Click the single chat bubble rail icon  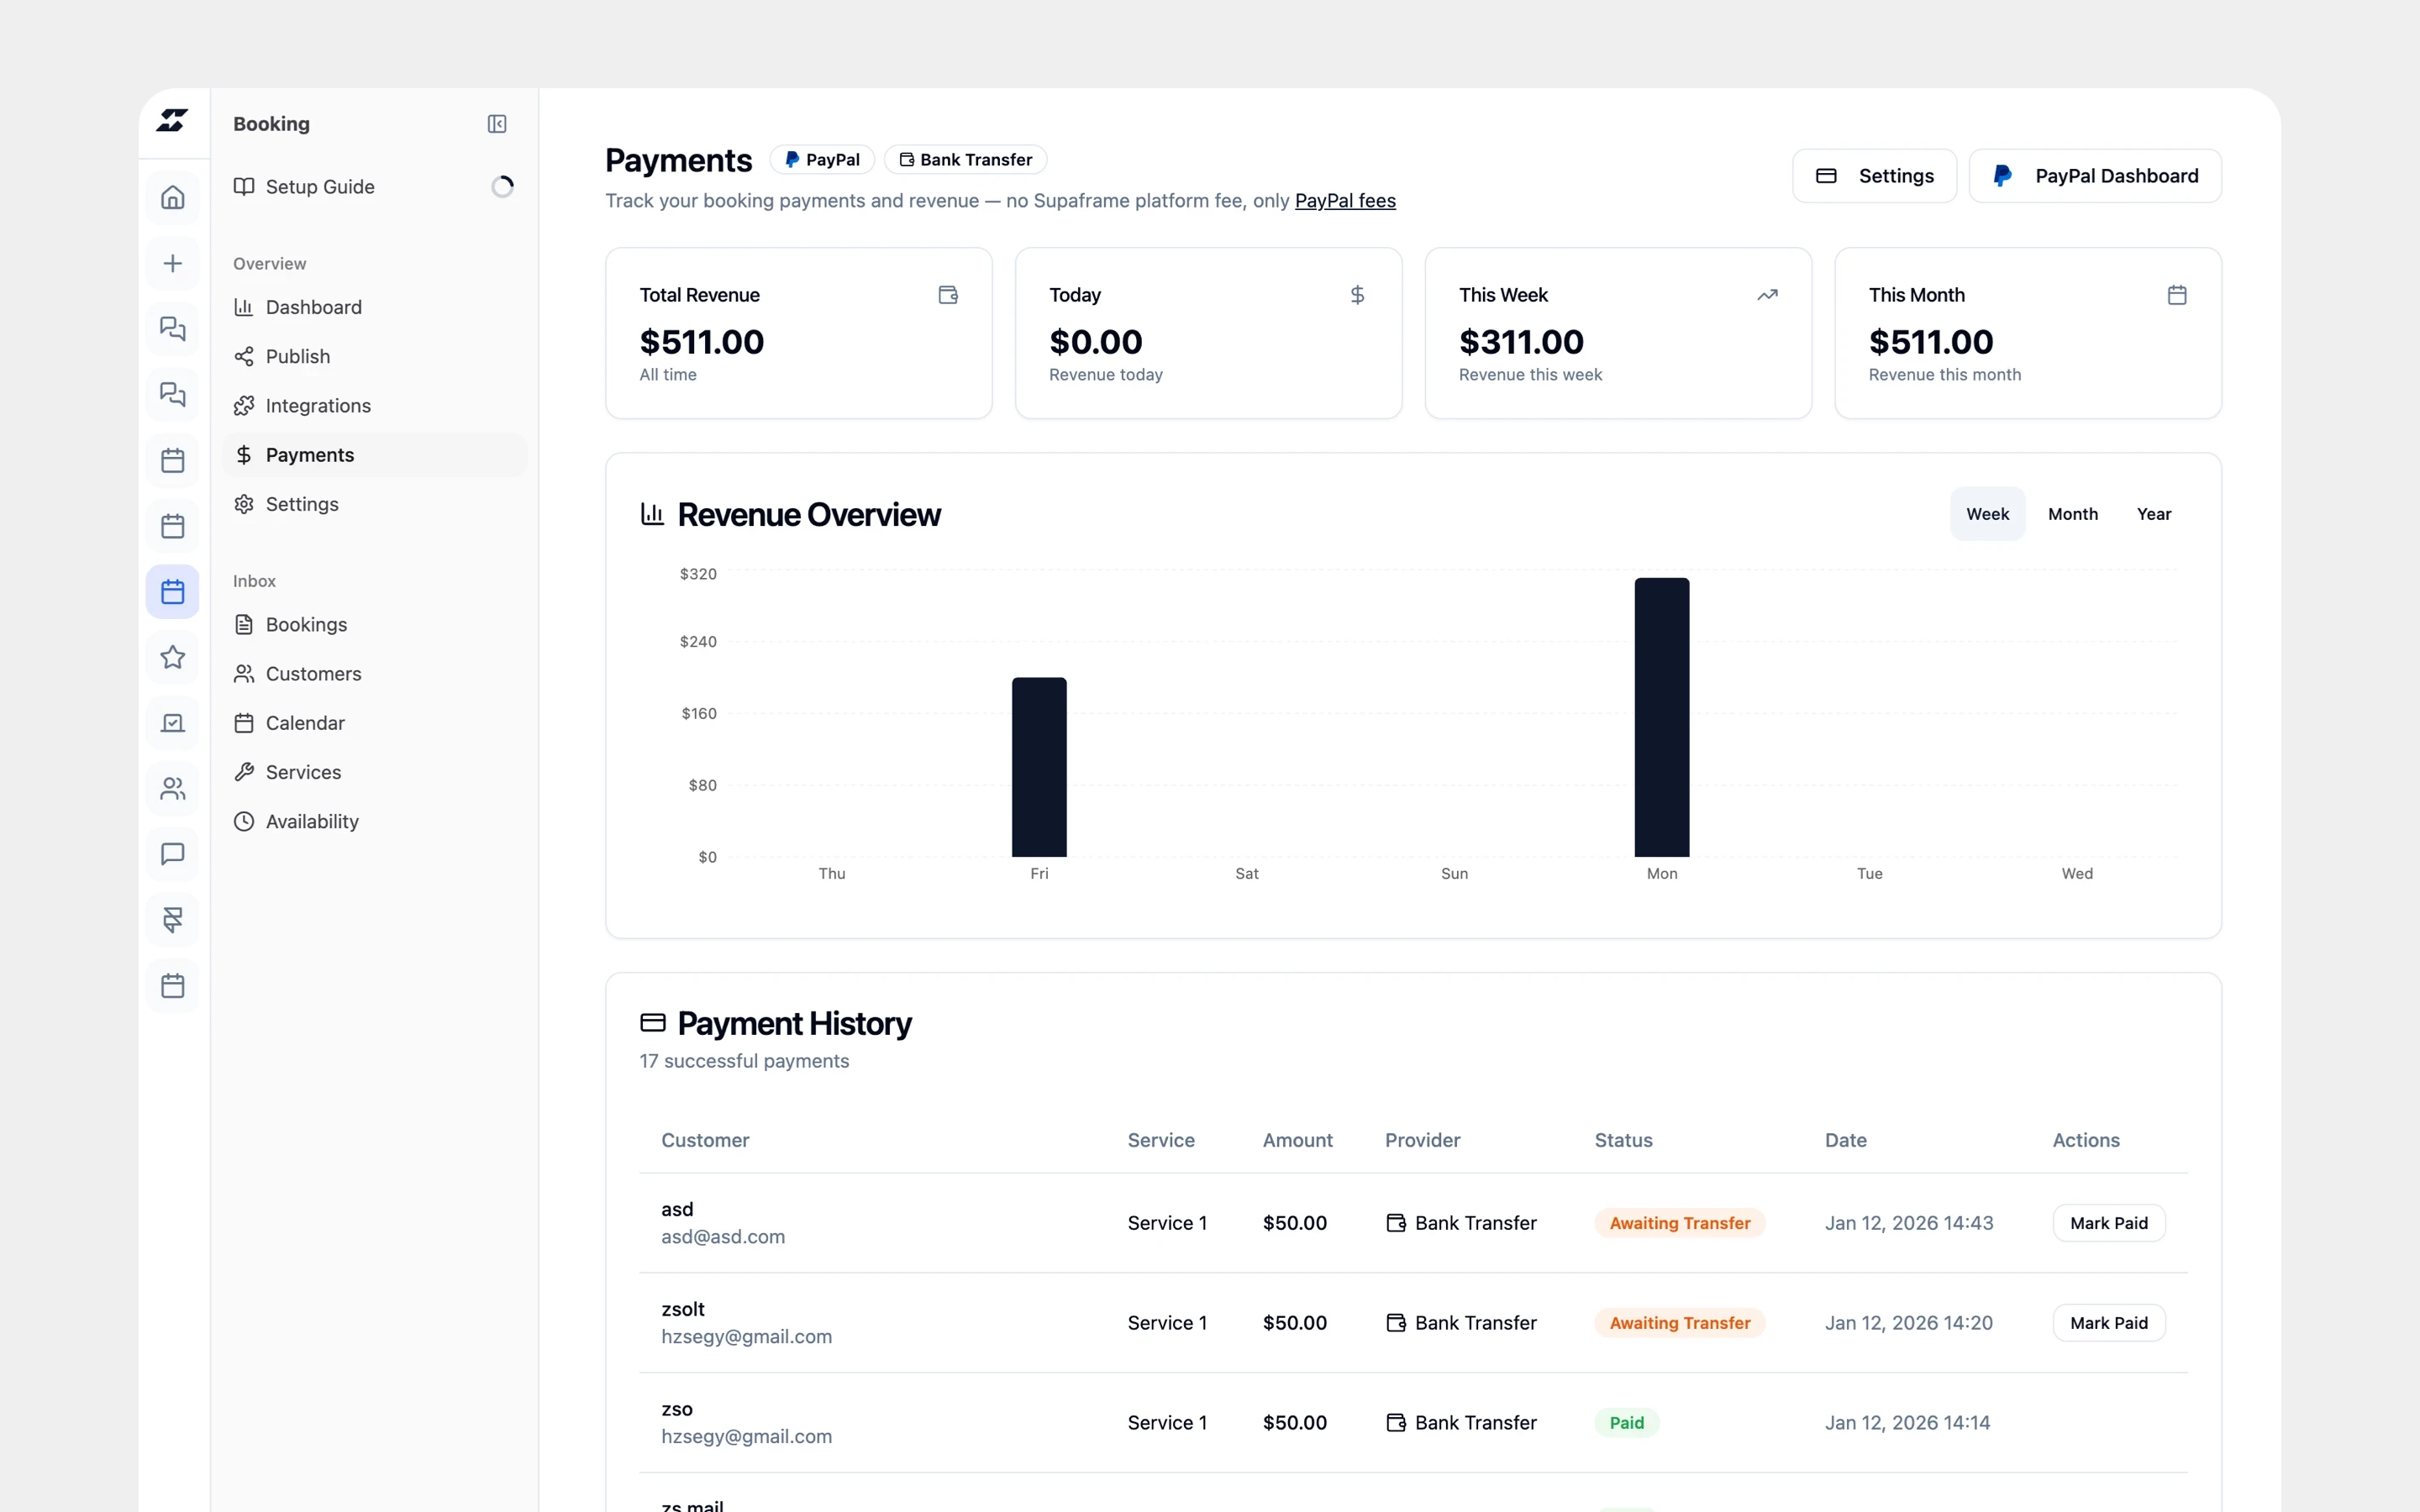pyautogui.click(x=173, y=854)
